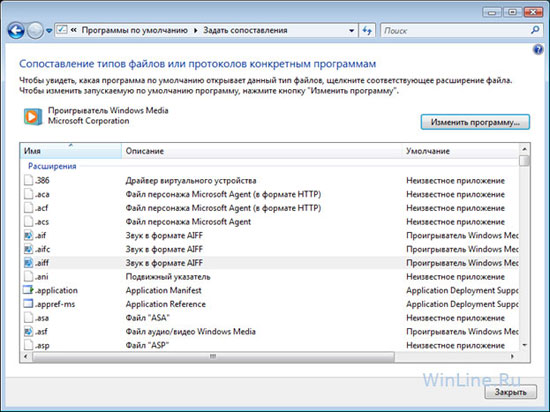Click 'Изменить программу...' button

(x=475, y=122)
